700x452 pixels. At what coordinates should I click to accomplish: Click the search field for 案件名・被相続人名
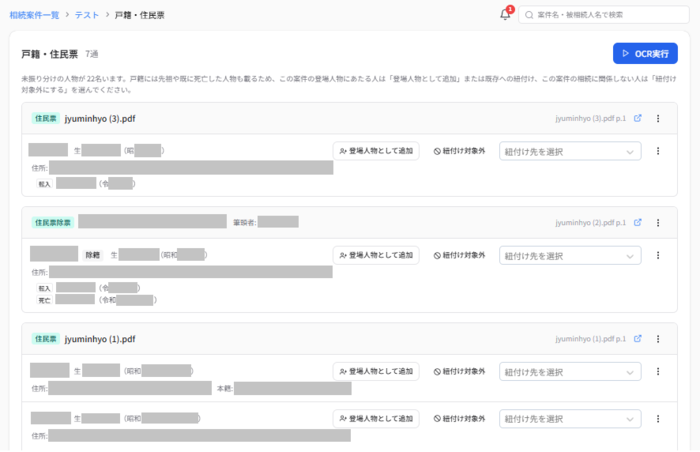(x=604, y=15)
